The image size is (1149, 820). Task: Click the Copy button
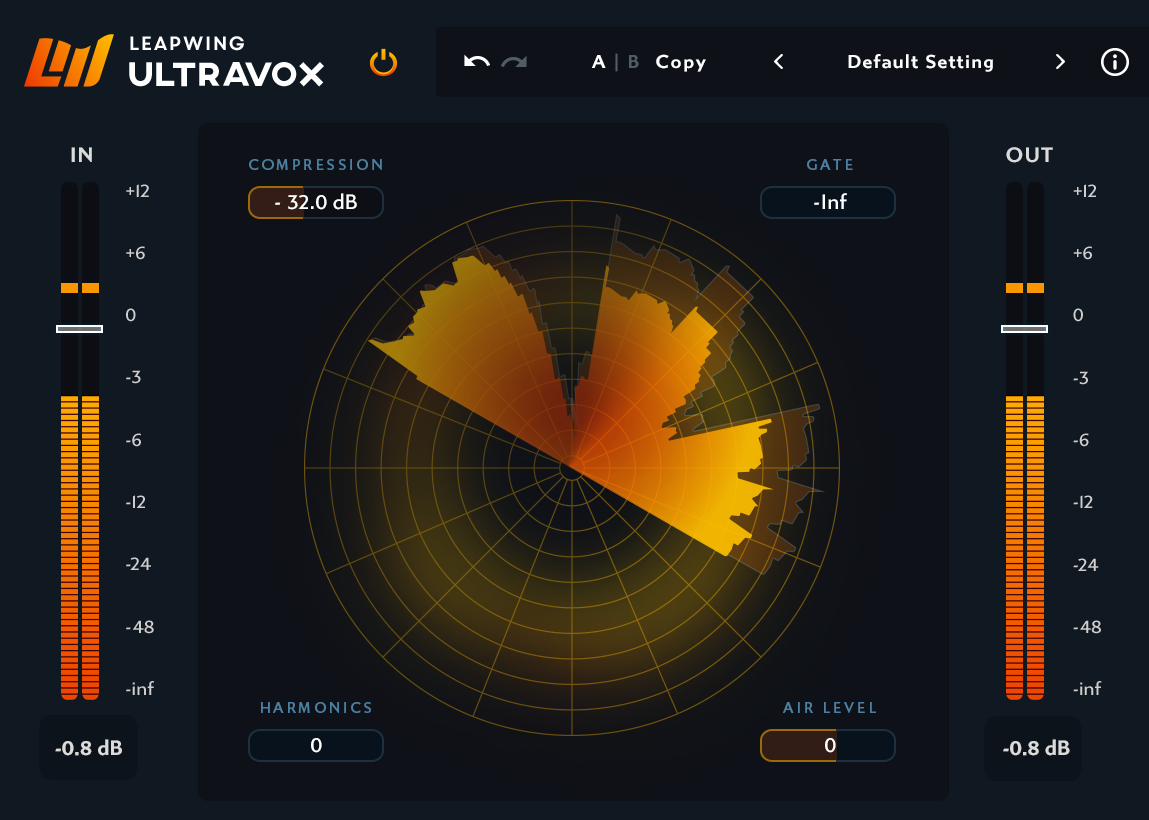(x=681, y=62)
